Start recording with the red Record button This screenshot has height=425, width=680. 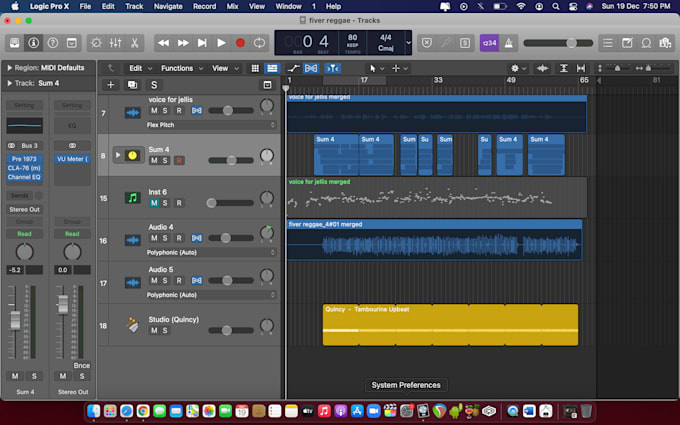240,43
